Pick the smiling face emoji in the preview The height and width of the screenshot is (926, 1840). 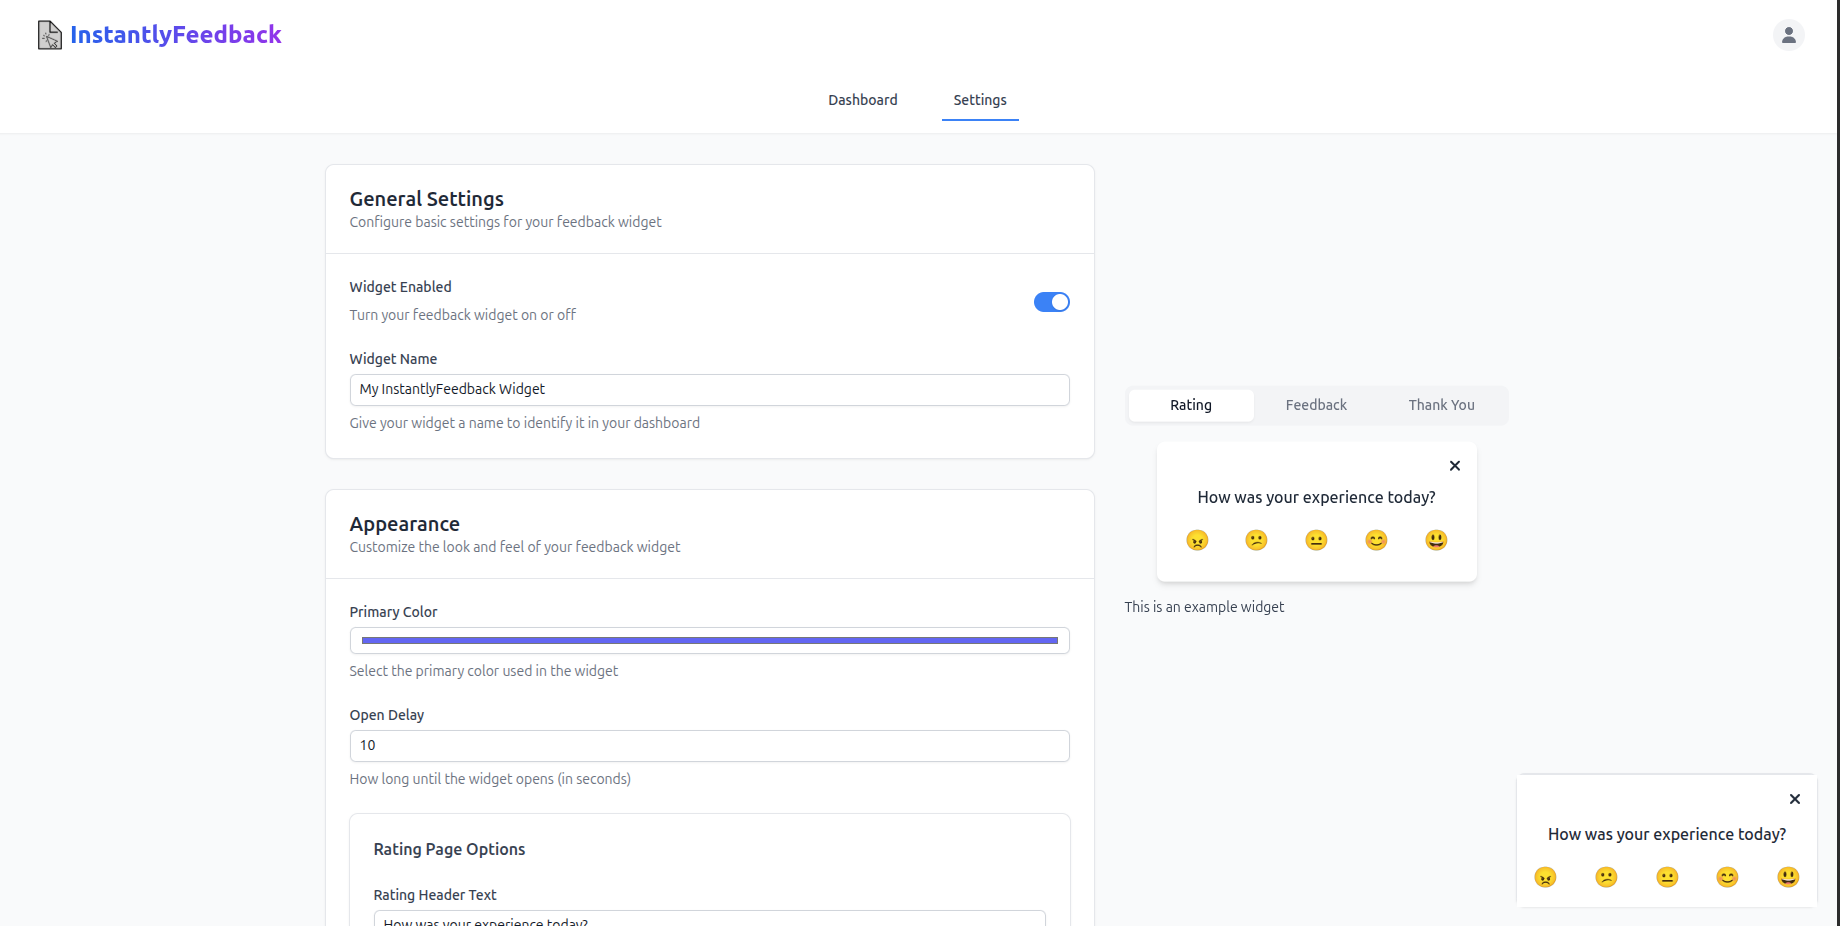1376,540
